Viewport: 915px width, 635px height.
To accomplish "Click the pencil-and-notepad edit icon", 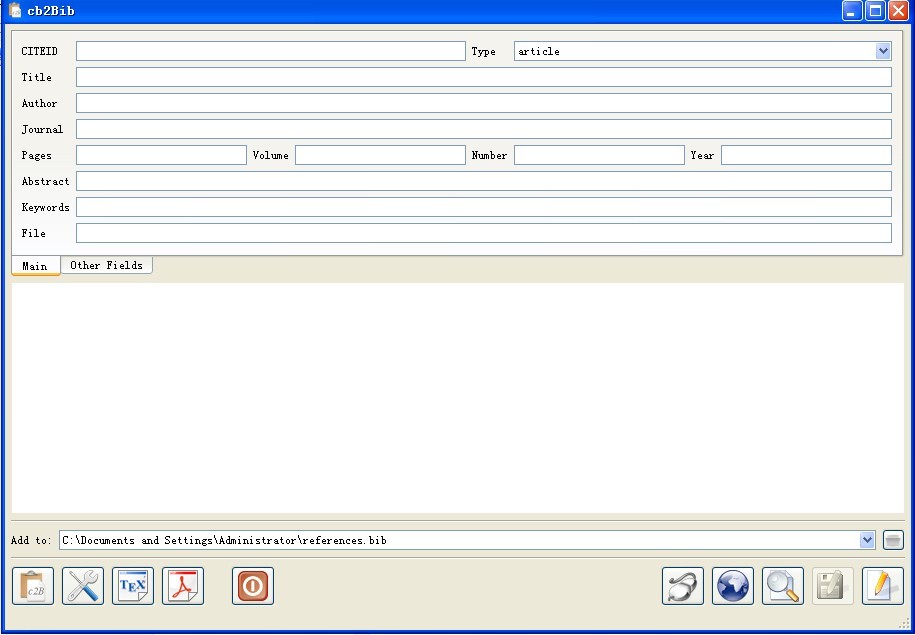I will click(x=883, y=586).
